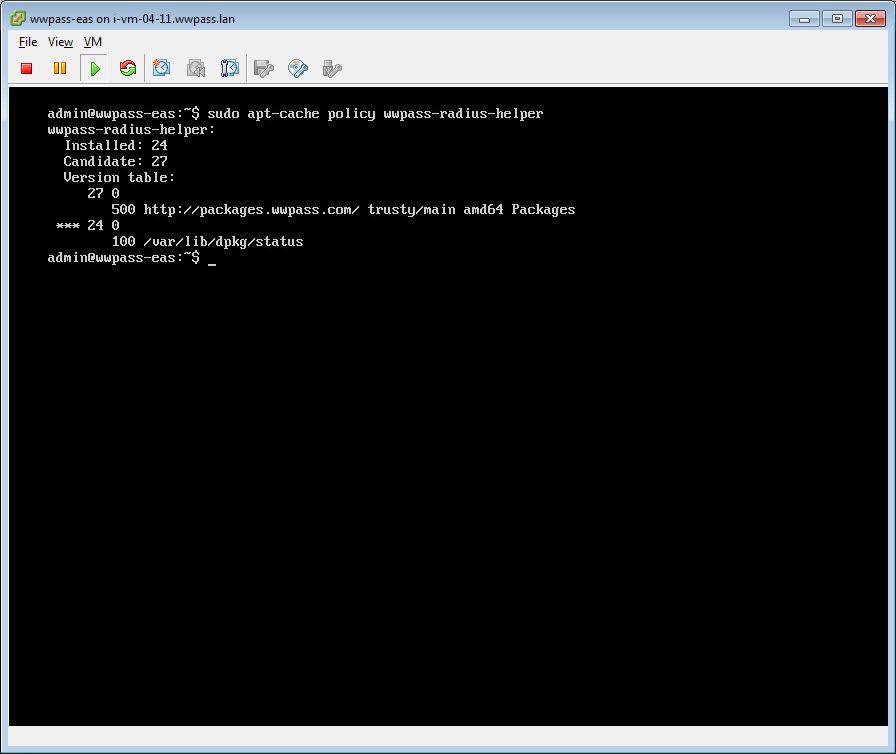Open the Snapshot Manager
The width and height of the screenshot is (896, 754).
coord(227,68)
